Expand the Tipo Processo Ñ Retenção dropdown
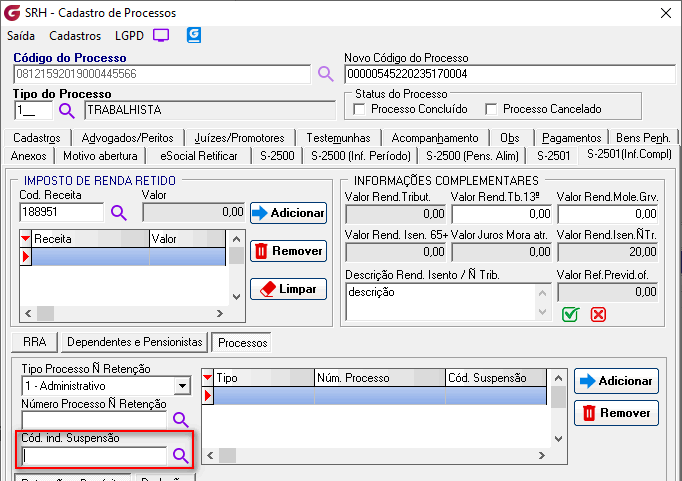The height and width of the screenshot is (481, 682). [181, 385]
